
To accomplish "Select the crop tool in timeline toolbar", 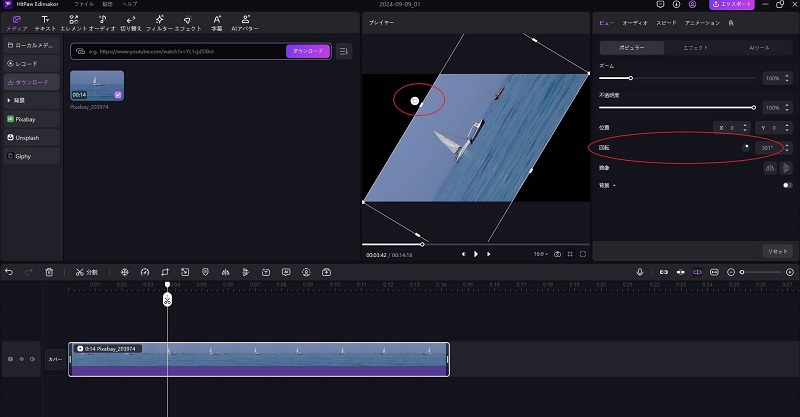I will click(165, 272).
